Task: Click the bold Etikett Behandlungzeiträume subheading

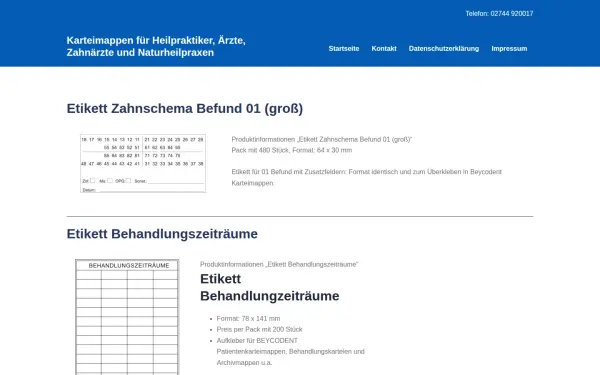Action: point(269,287)
